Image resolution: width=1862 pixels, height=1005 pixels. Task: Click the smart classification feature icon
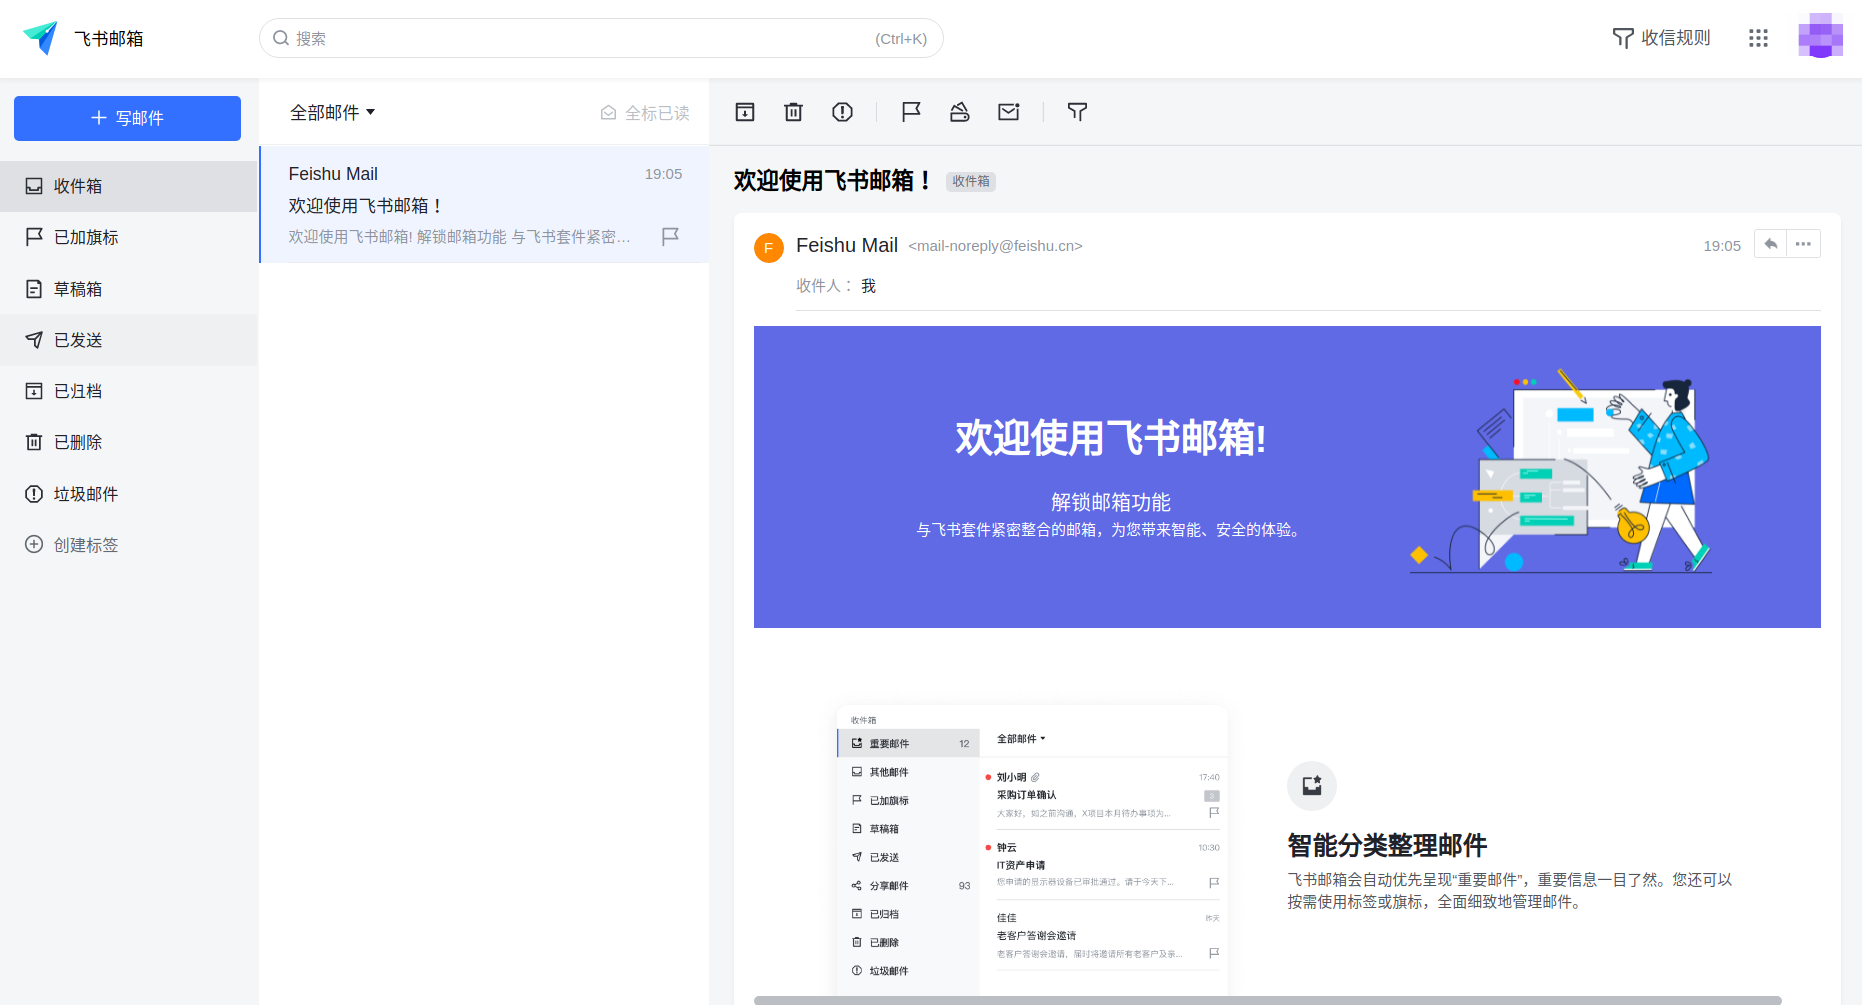(1312, 786)
